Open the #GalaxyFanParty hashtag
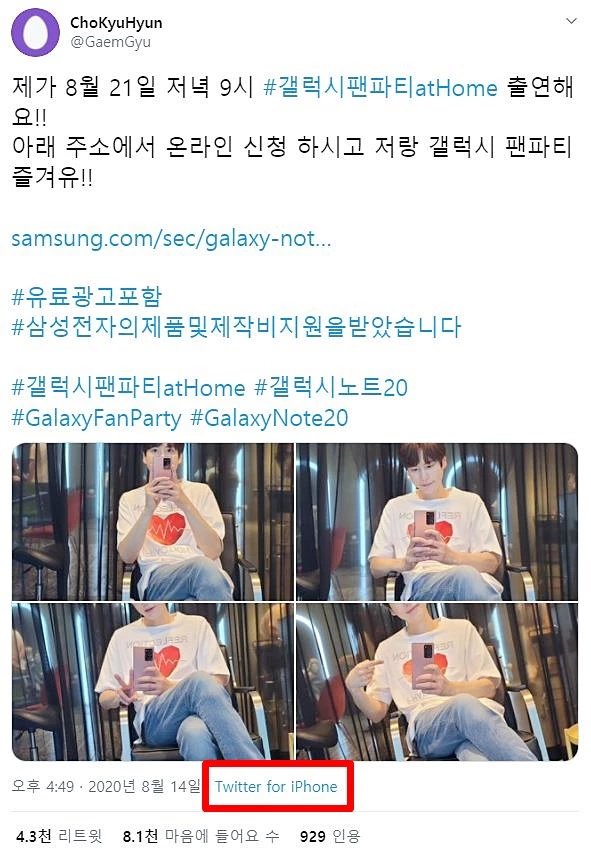Viewport: 591px width, 861px height. pos(96,418)
